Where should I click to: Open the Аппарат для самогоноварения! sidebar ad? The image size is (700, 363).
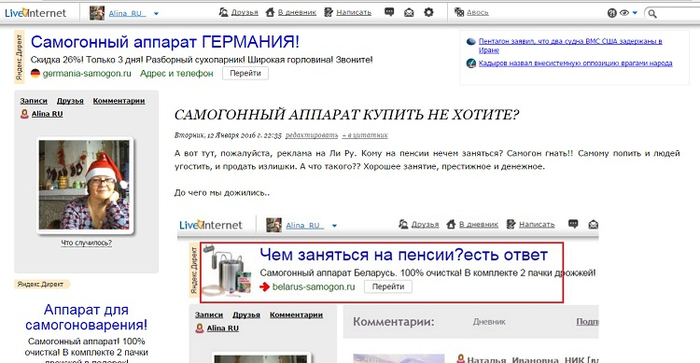click(x=86, y=317)
